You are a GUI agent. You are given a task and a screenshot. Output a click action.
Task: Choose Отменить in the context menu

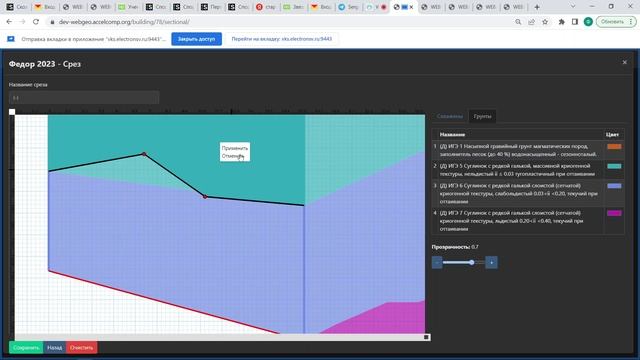(x=233, y=156)
